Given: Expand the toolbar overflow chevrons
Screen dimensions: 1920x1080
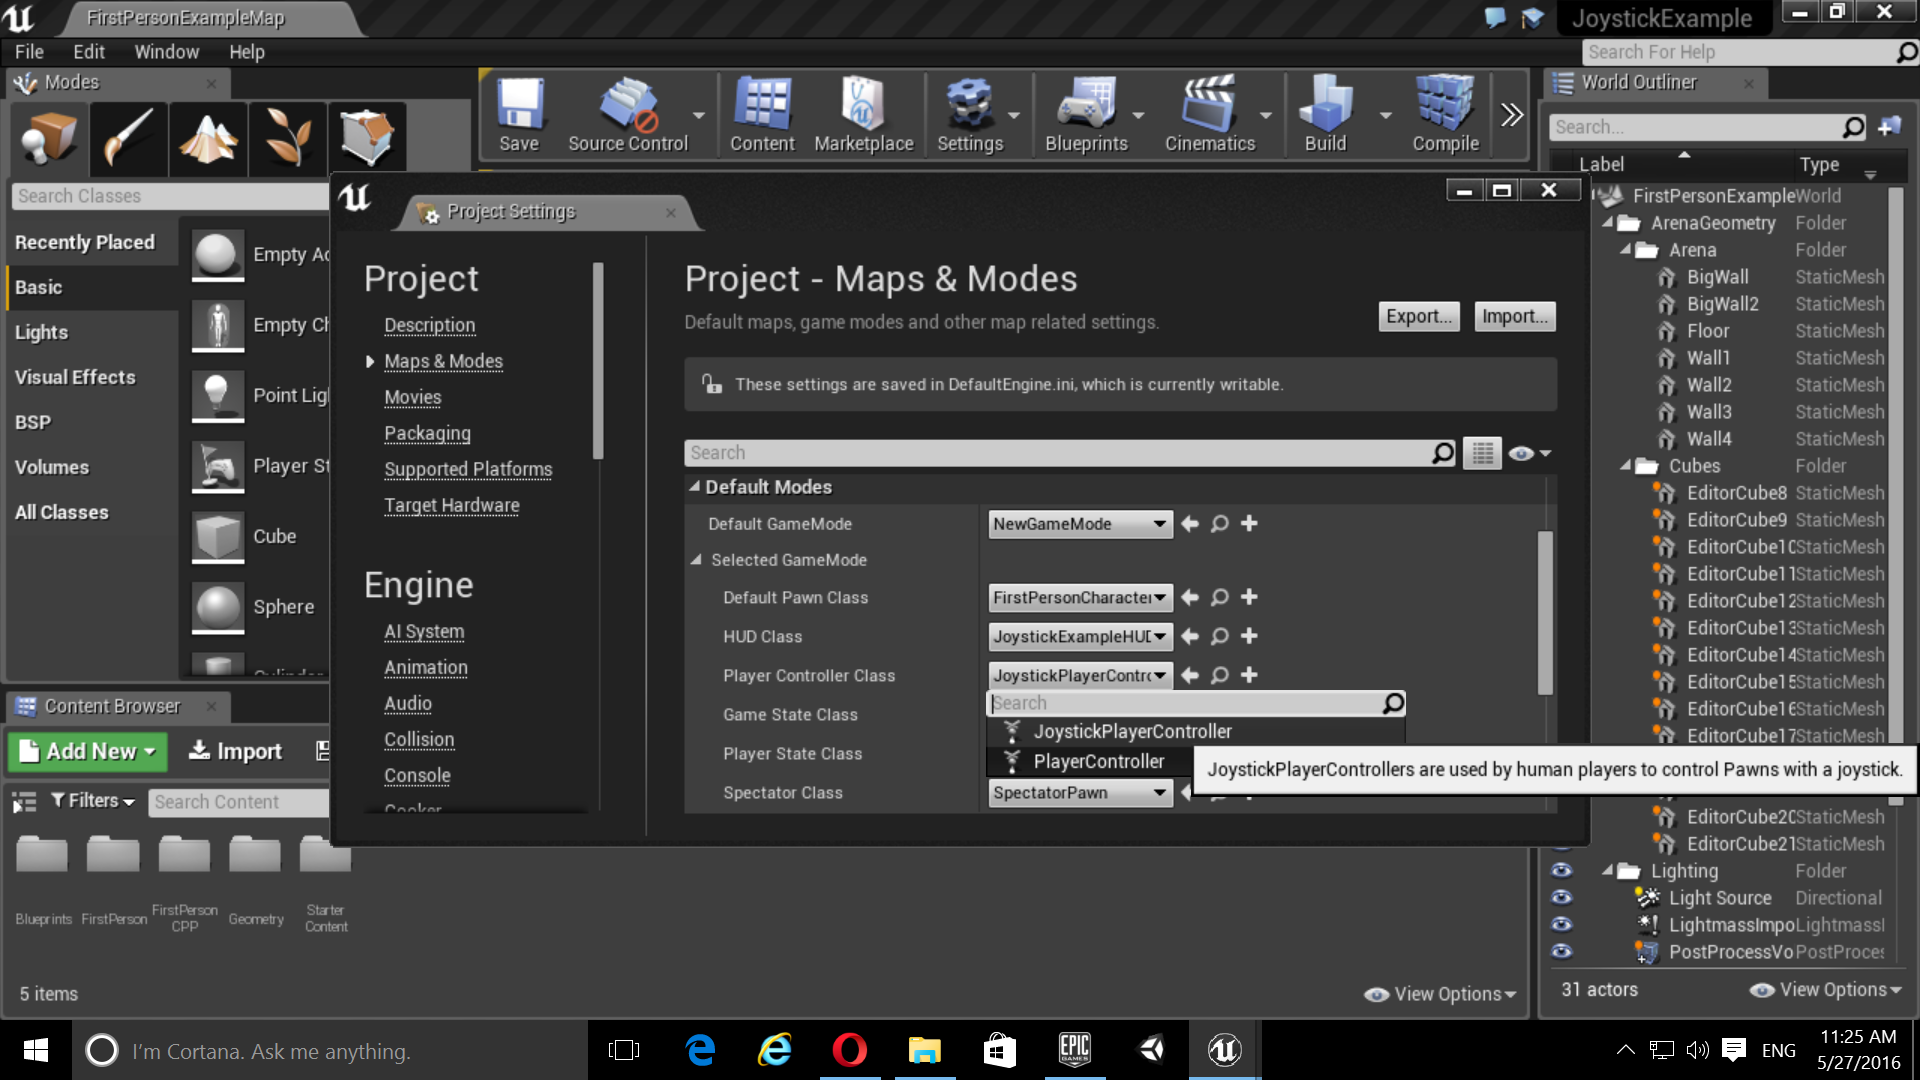Looking at the screenshot, I should coord(1512,115).
